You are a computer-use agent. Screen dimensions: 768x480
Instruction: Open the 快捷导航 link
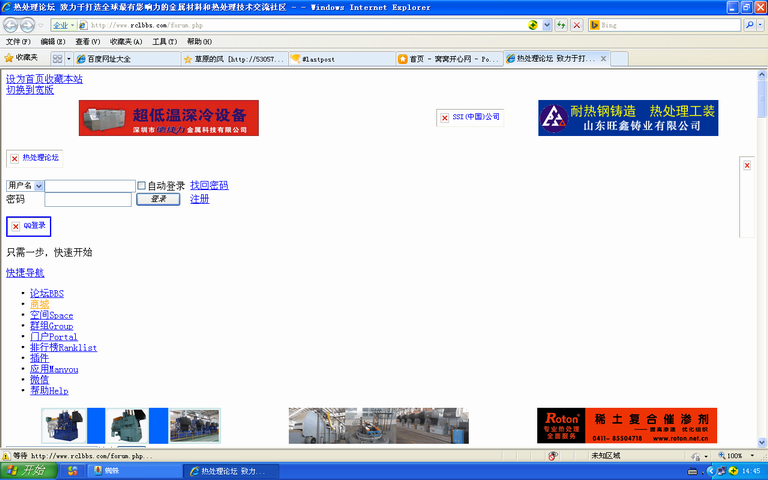click(x=25, y=273)
